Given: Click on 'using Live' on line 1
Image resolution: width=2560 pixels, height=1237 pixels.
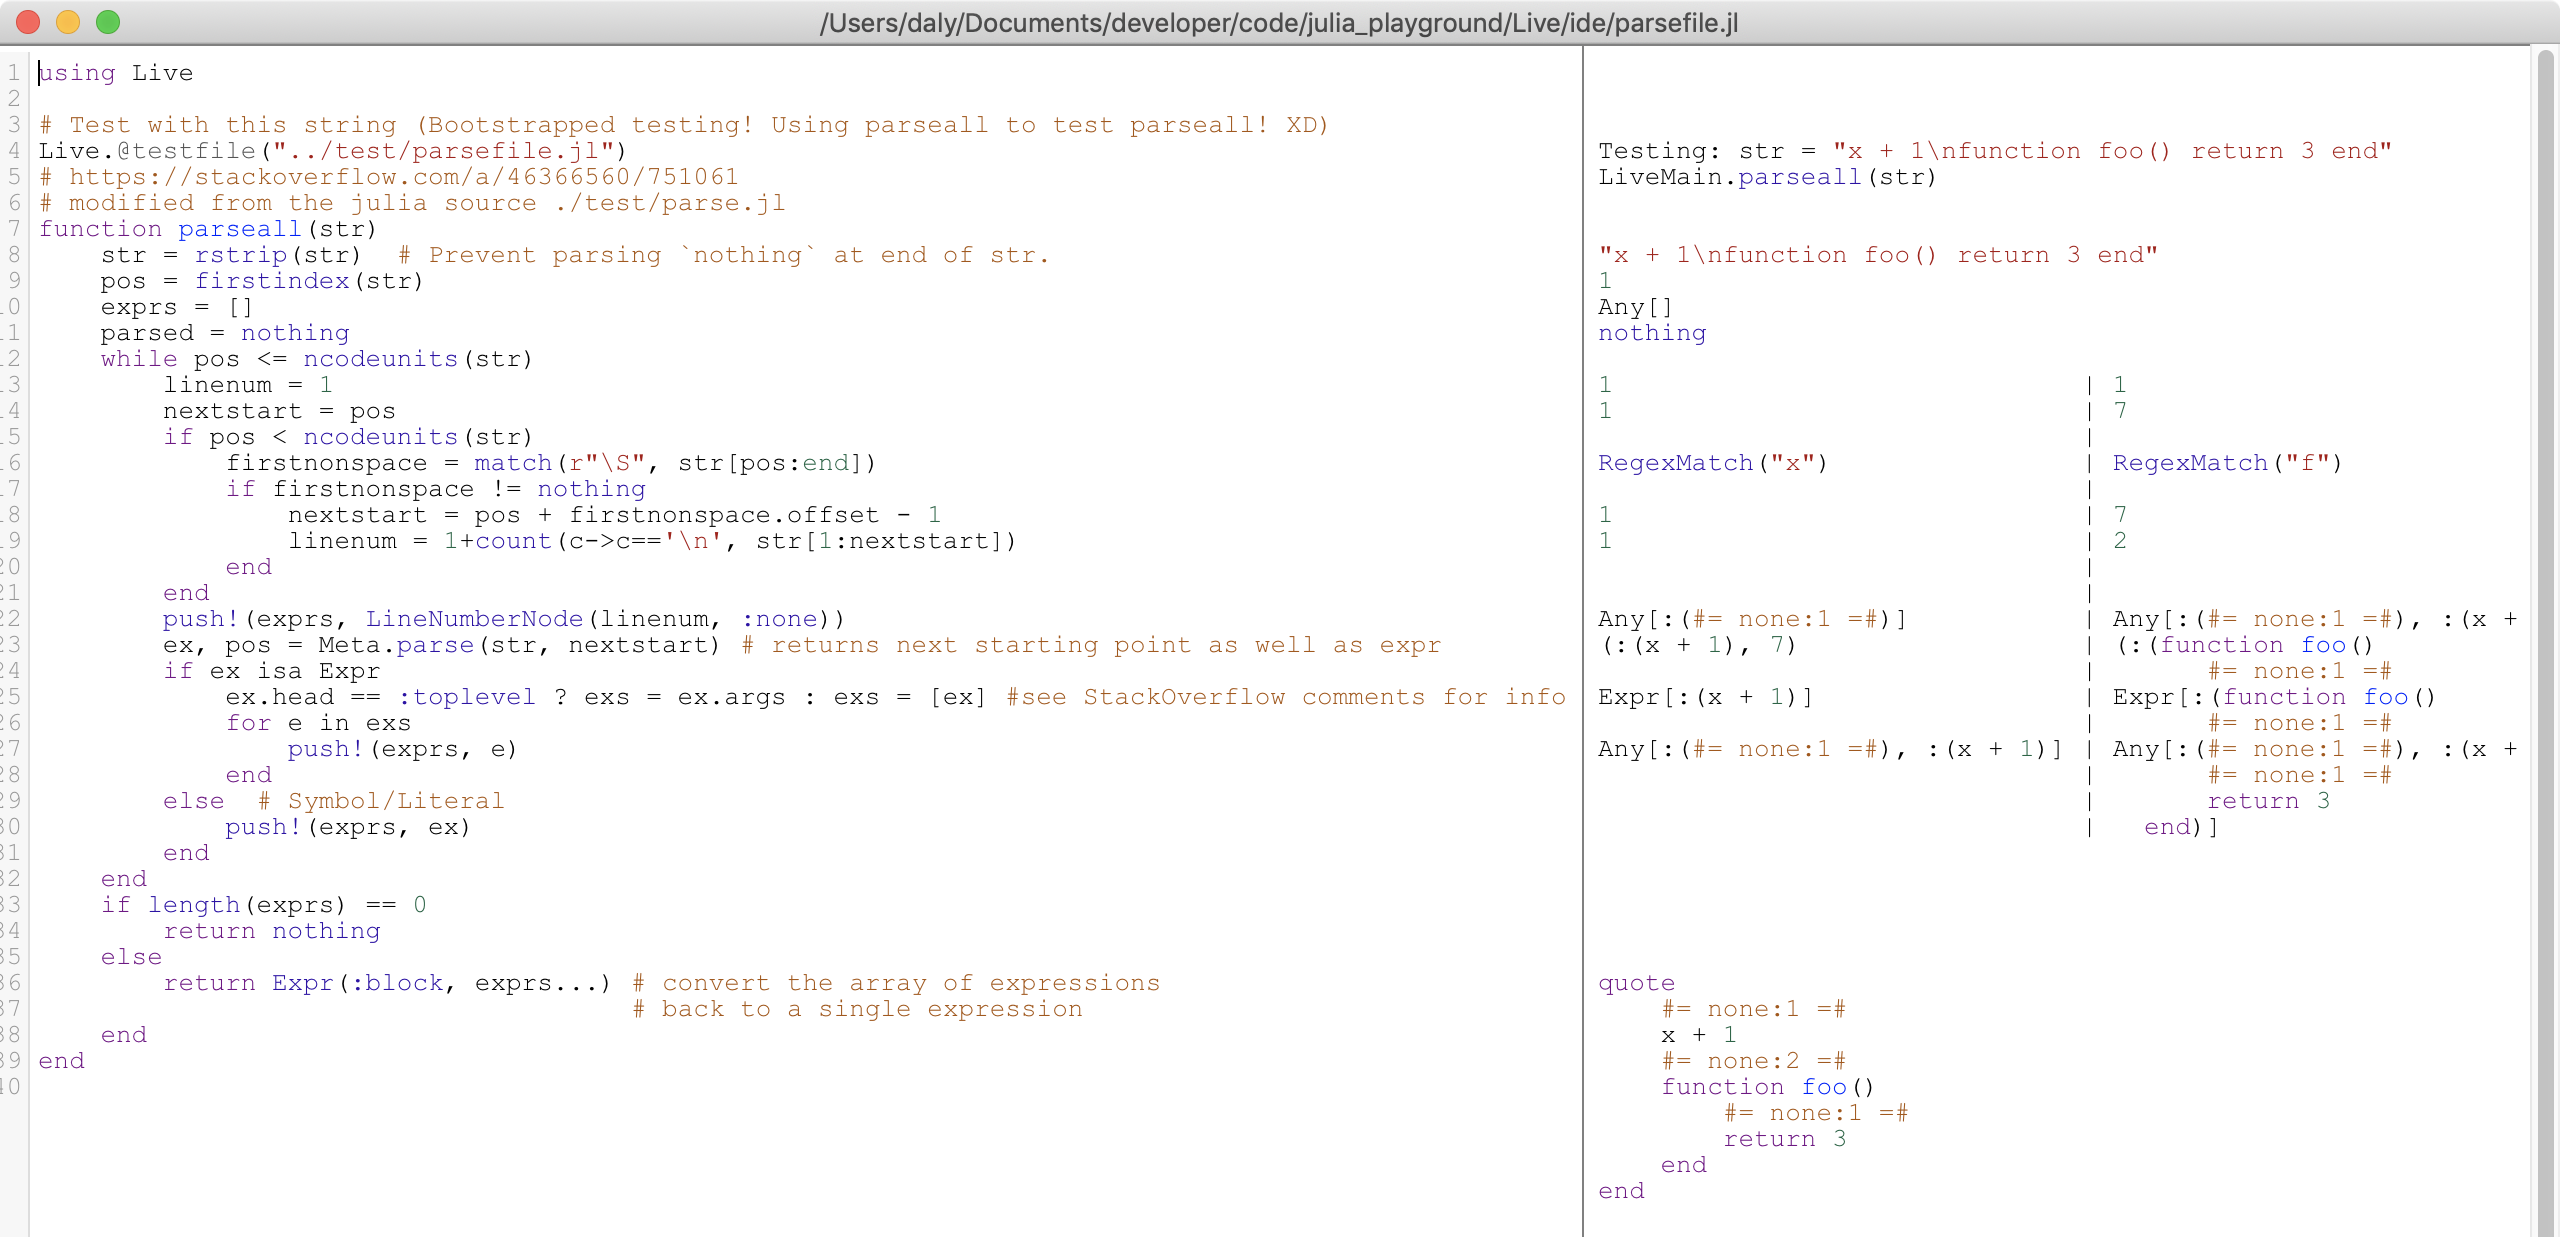Looking at the screenshot, I should [116, 73].
